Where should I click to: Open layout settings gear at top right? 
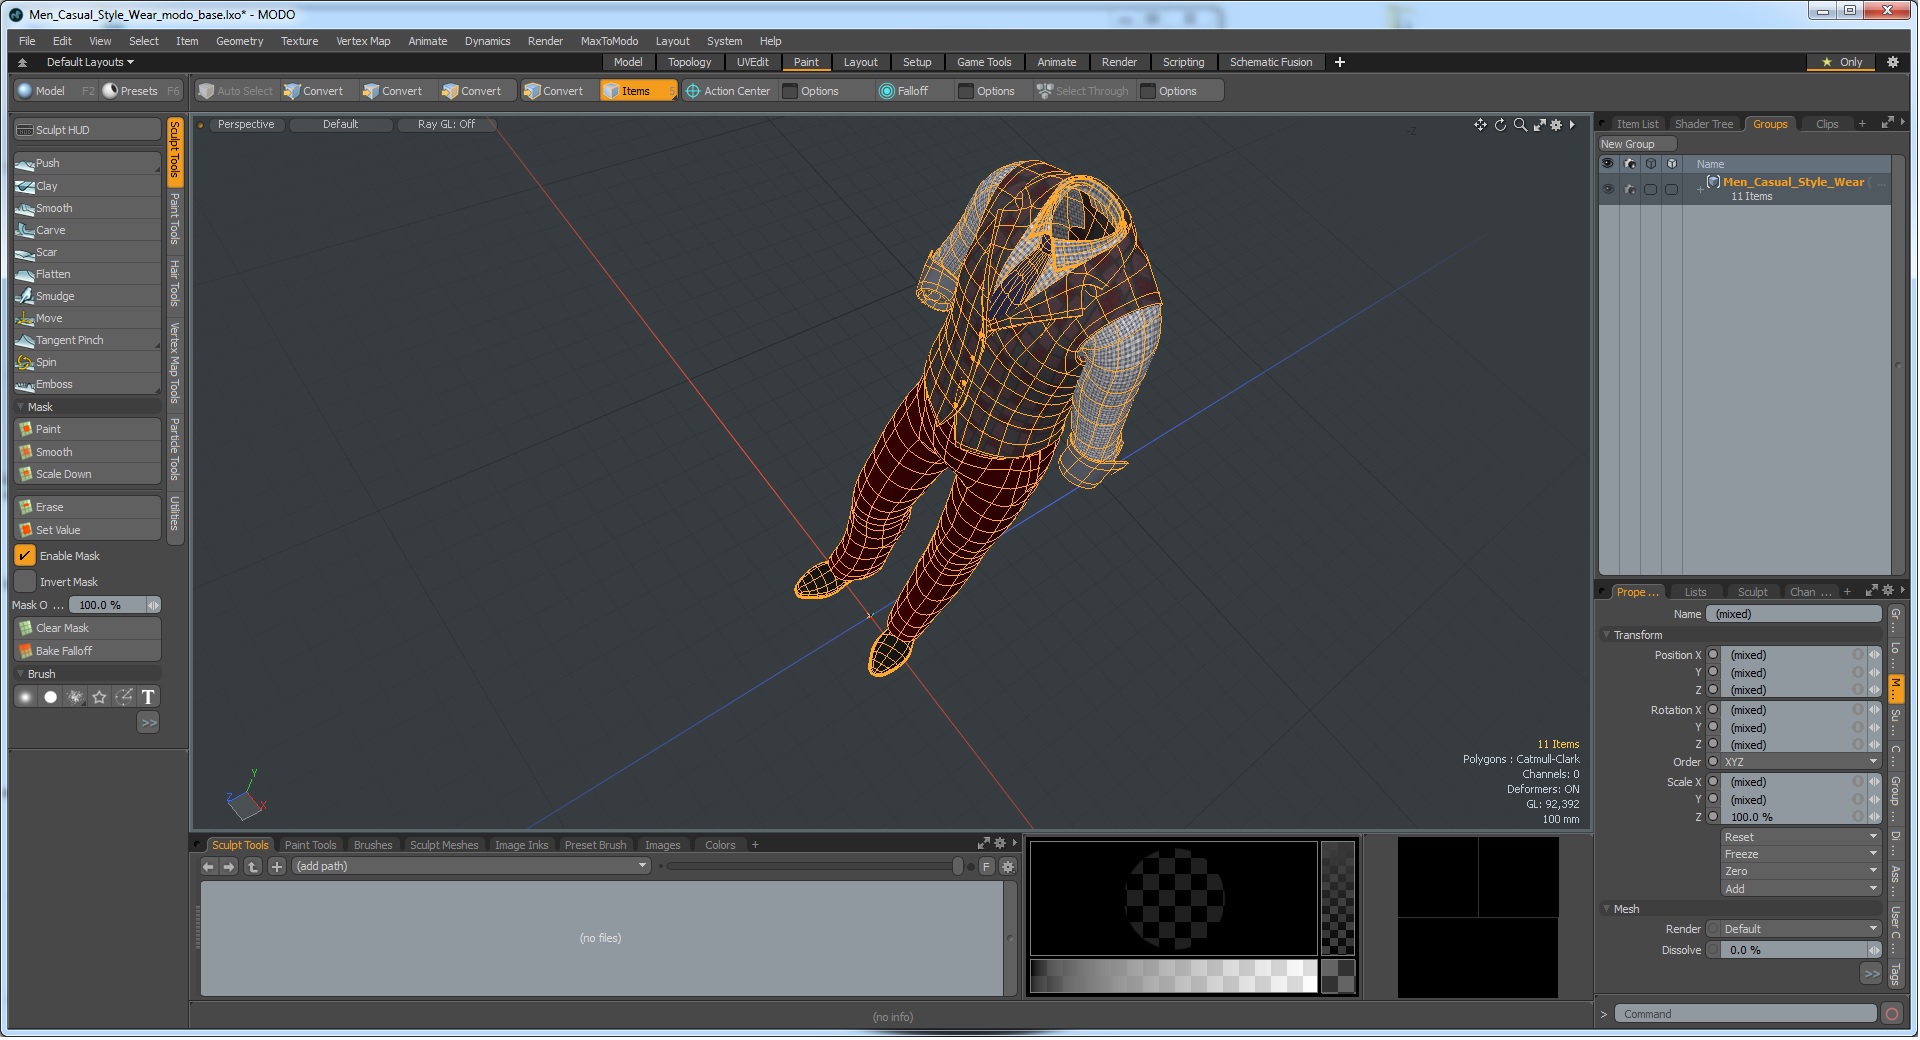pos(1892,62)
